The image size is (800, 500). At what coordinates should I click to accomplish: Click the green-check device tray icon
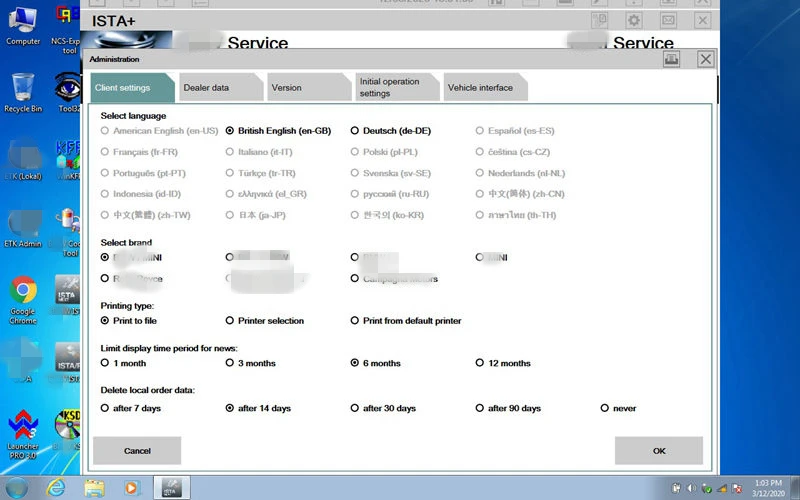(x=707, y=488)
